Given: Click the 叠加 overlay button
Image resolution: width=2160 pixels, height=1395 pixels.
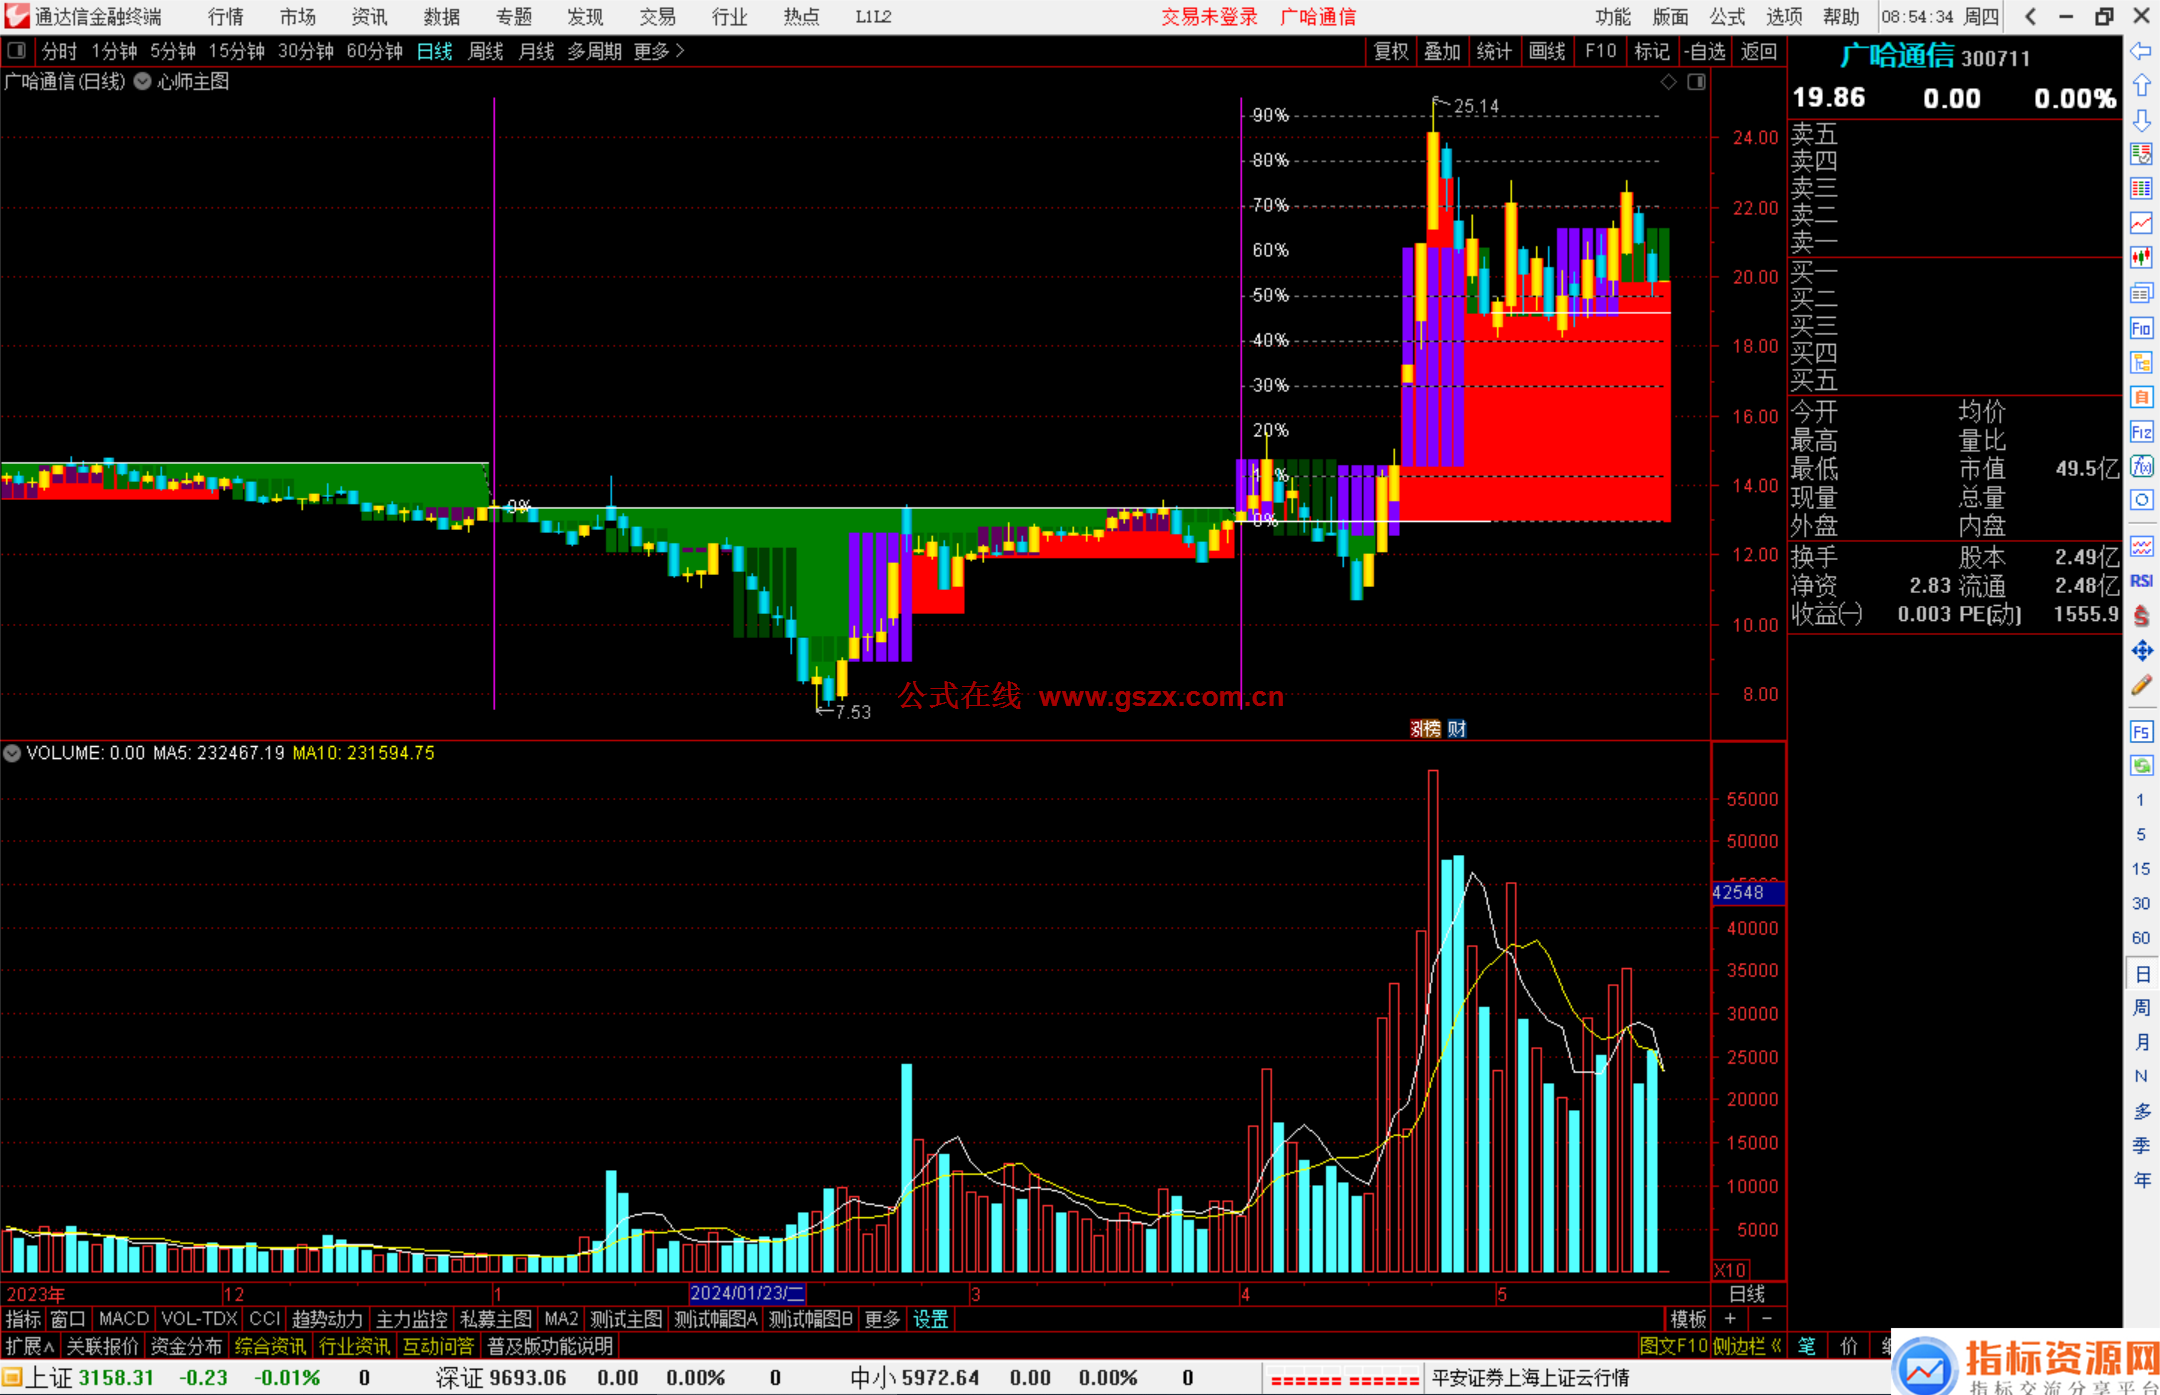Looking at the screenshot, I should [1442, 51].
